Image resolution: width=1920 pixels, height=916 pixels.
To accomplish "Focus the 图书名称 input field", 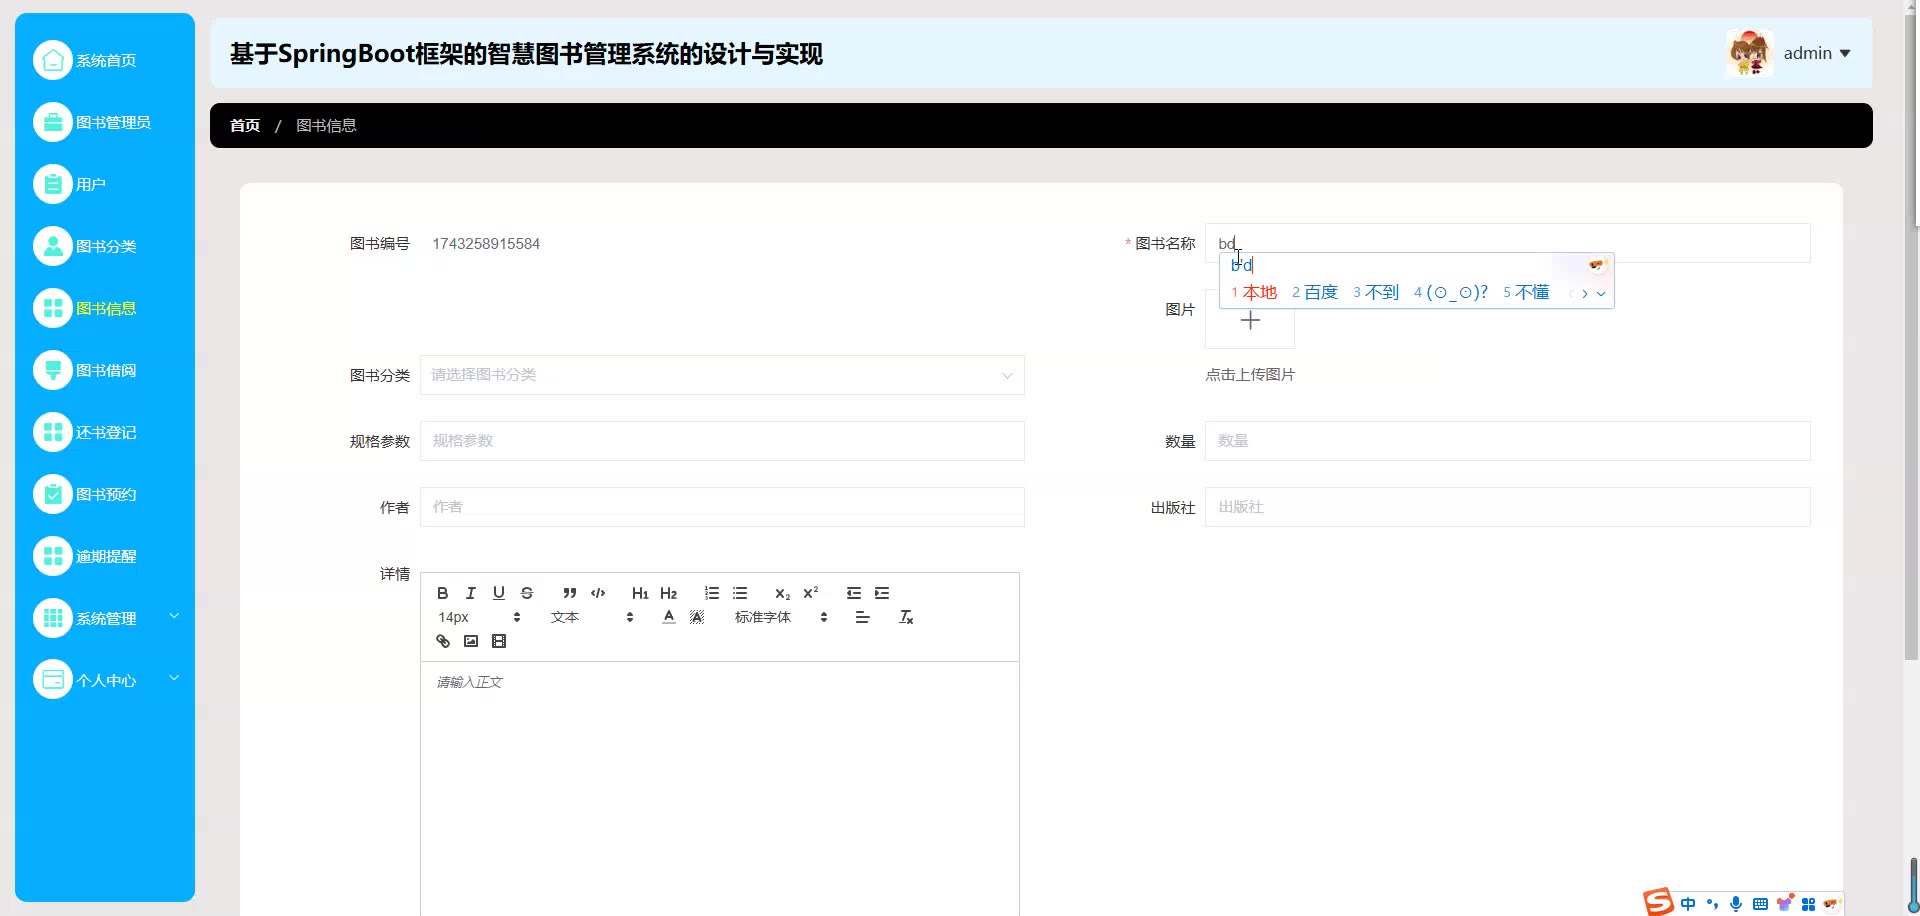I will (x=1507, y=243).
